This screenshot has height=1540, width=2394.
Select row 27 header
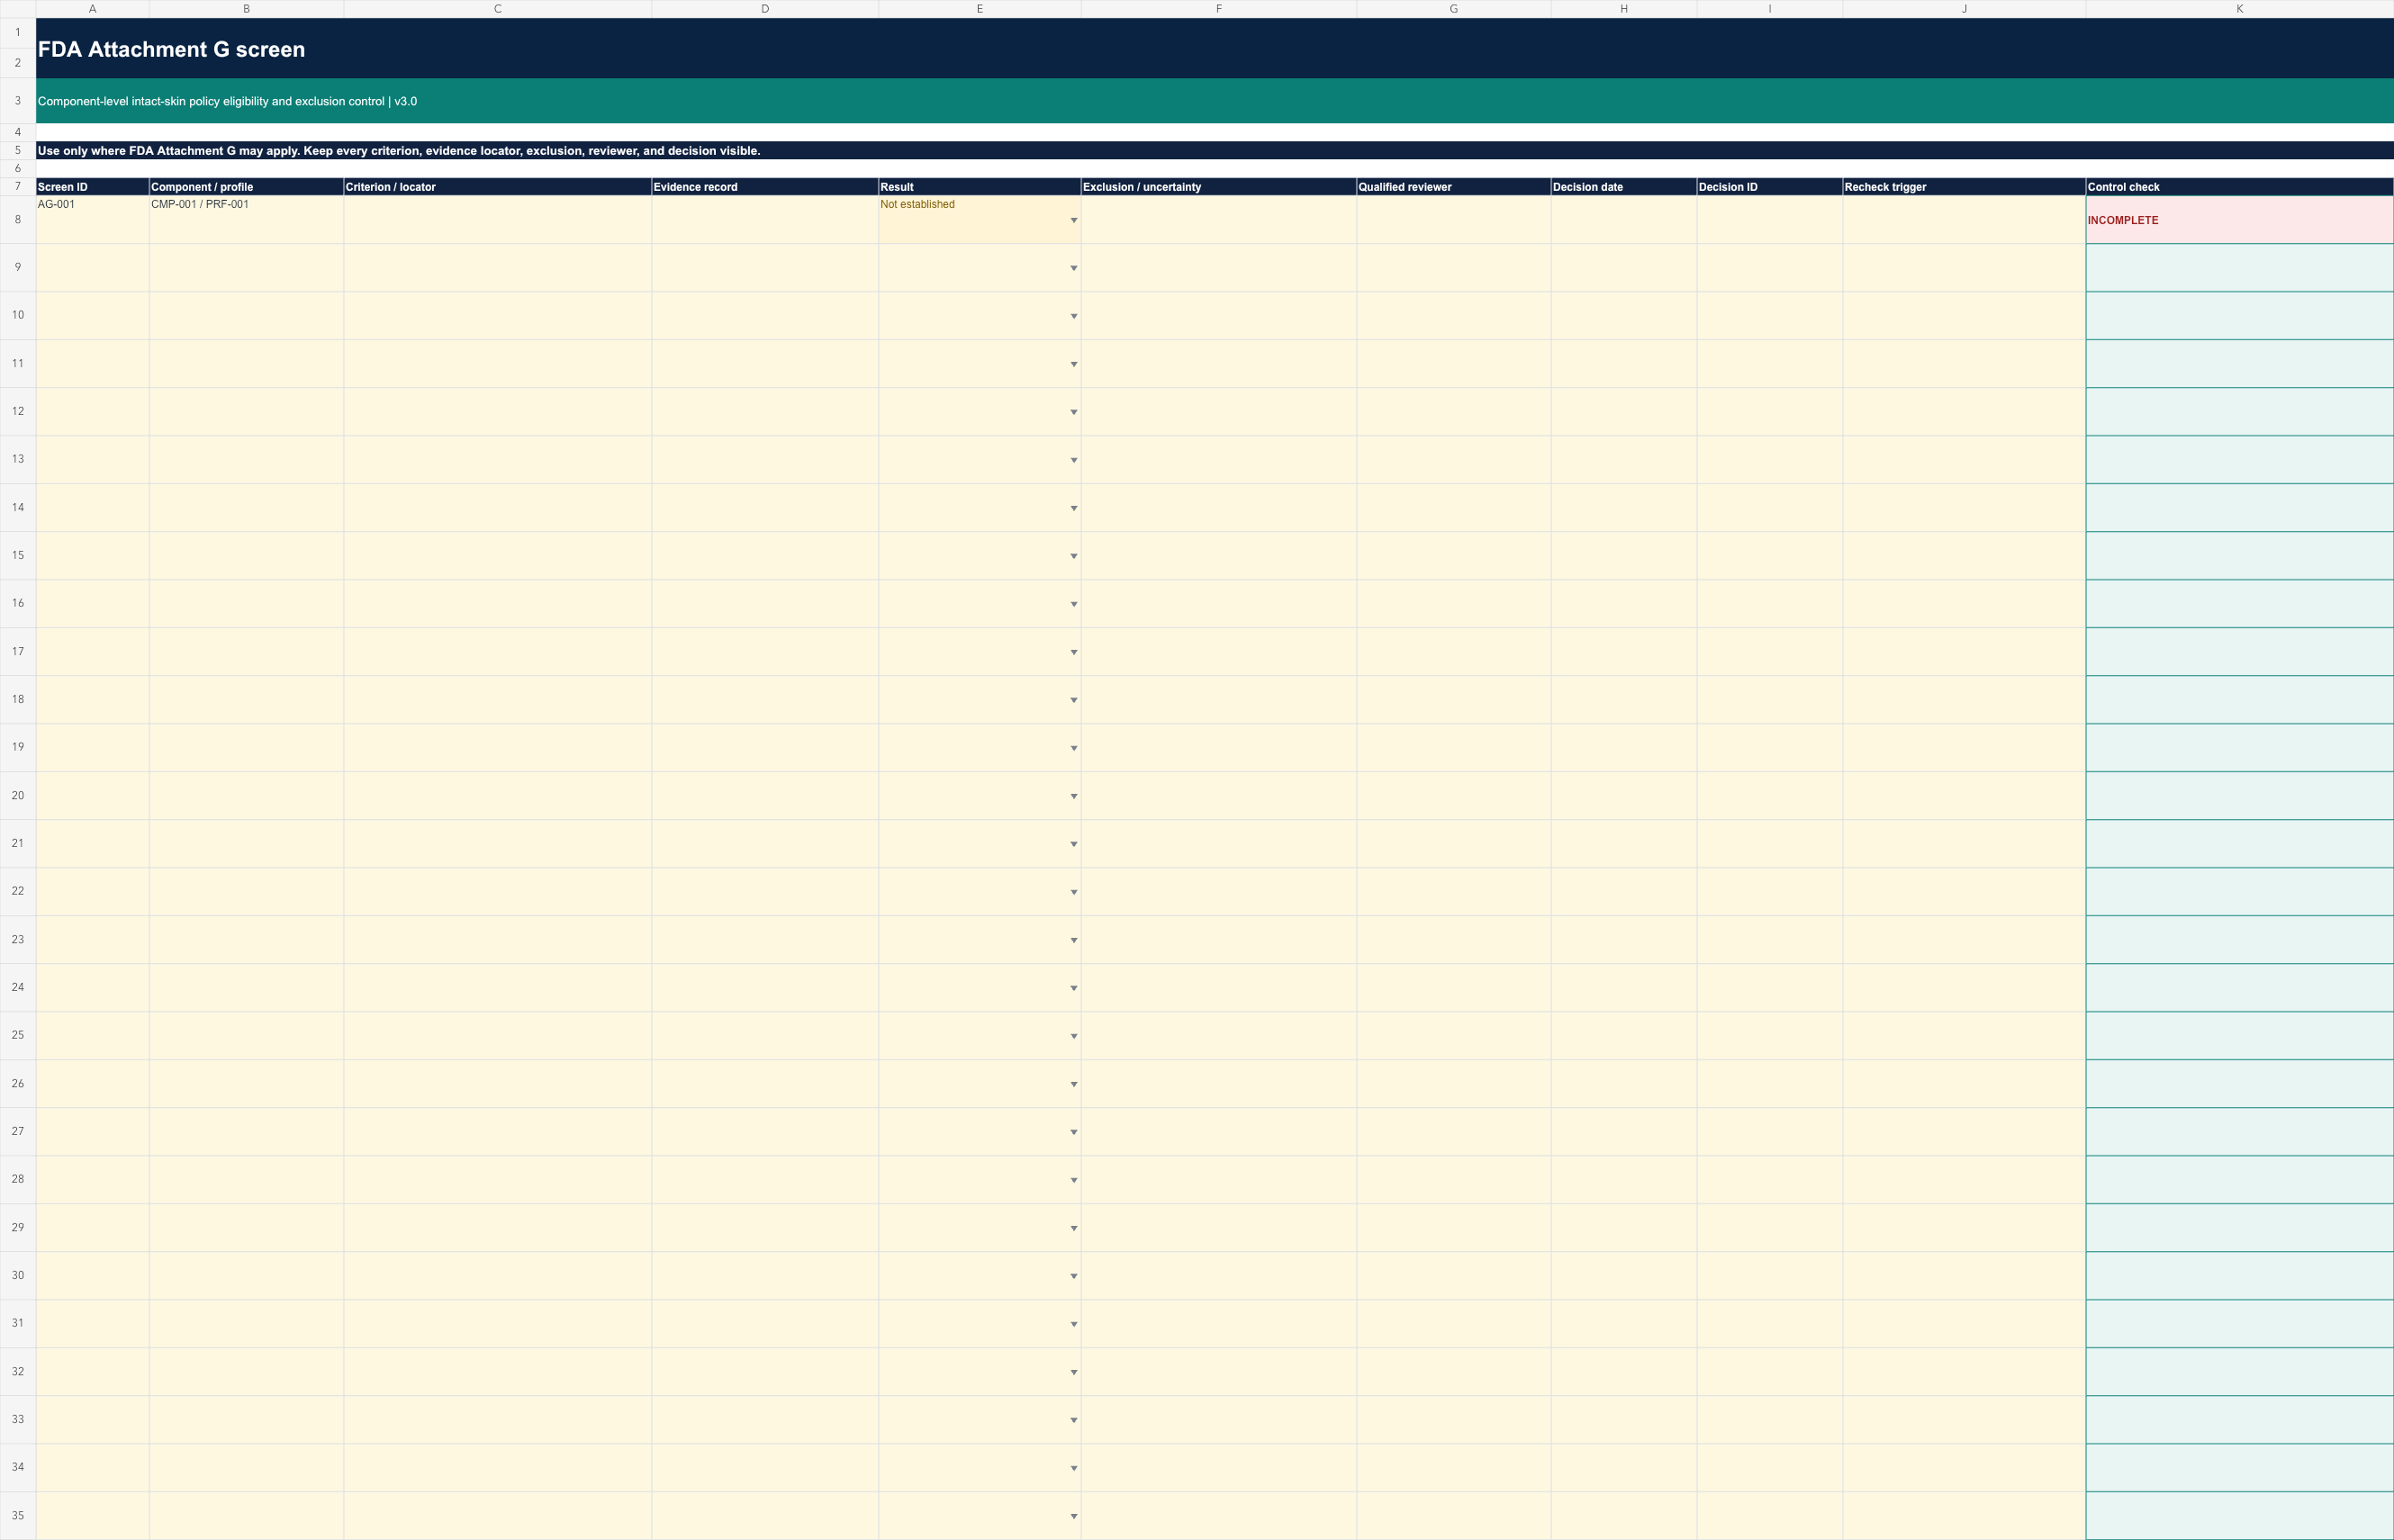[18, 1131]
